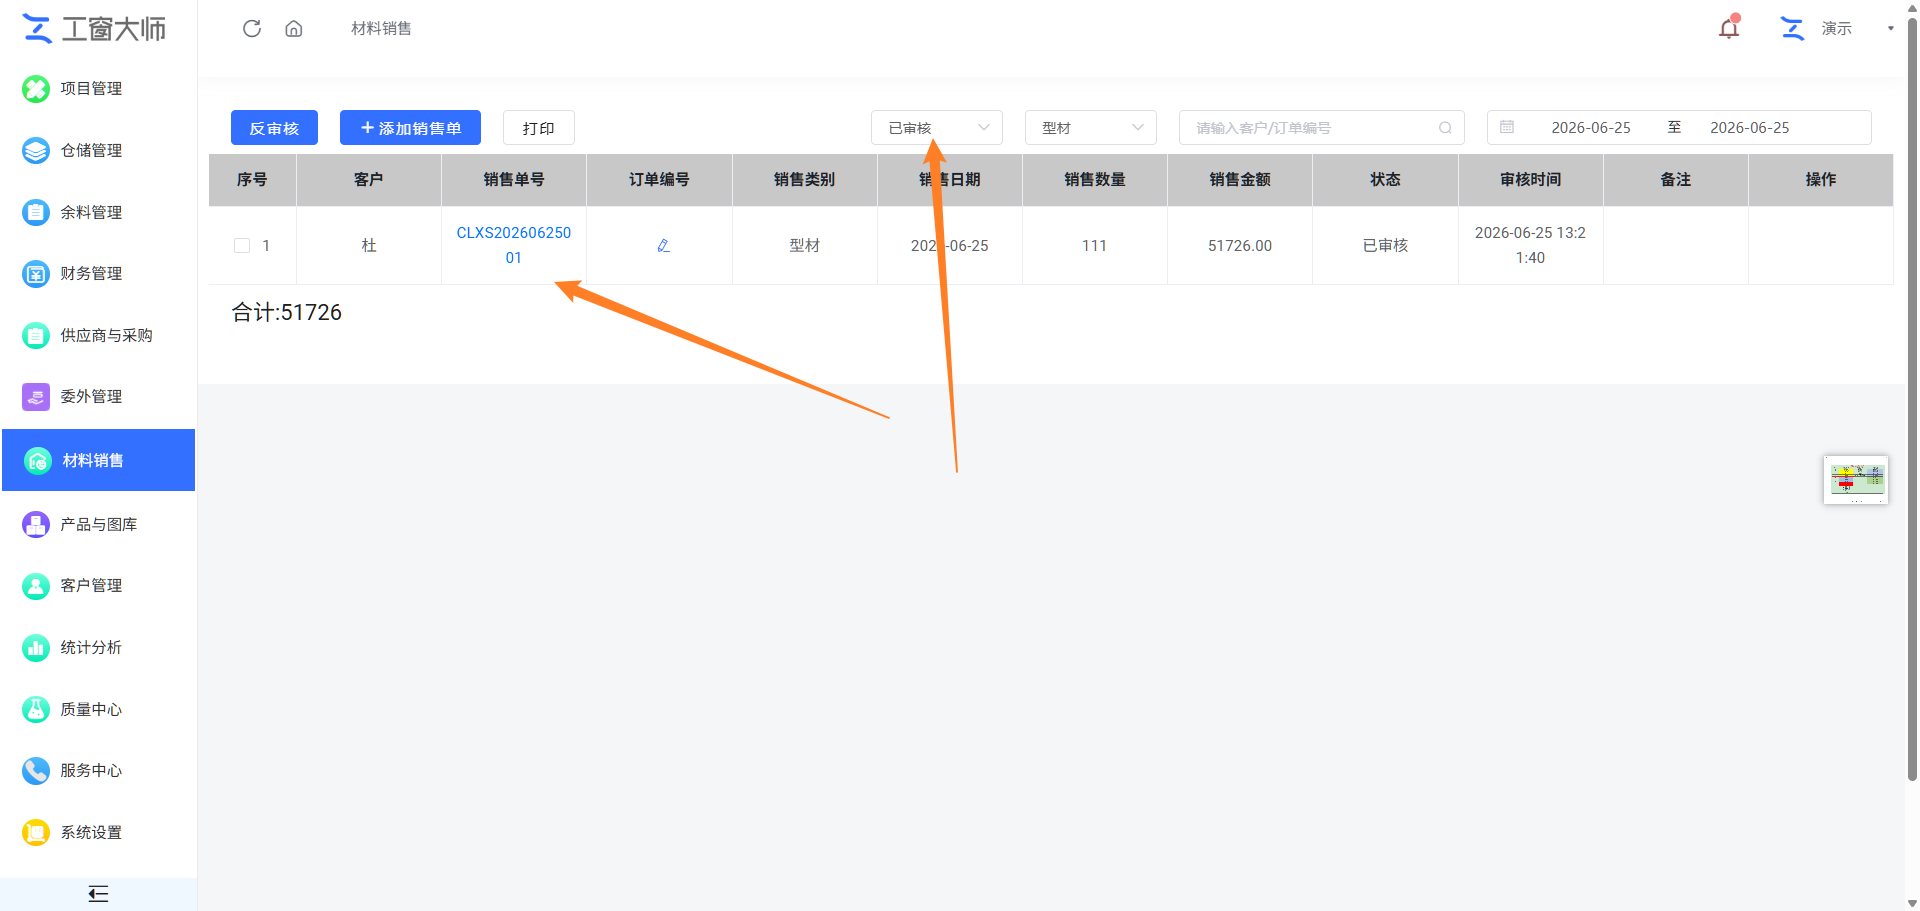The image size is (1920, 911).
Task: Select 统计分析 from the sidebar
Action: [x=91, y=647]
